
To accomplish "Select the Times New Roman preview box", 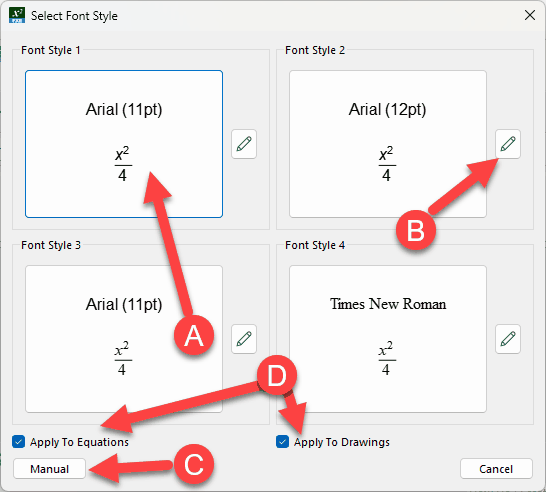I will [388, 339].
